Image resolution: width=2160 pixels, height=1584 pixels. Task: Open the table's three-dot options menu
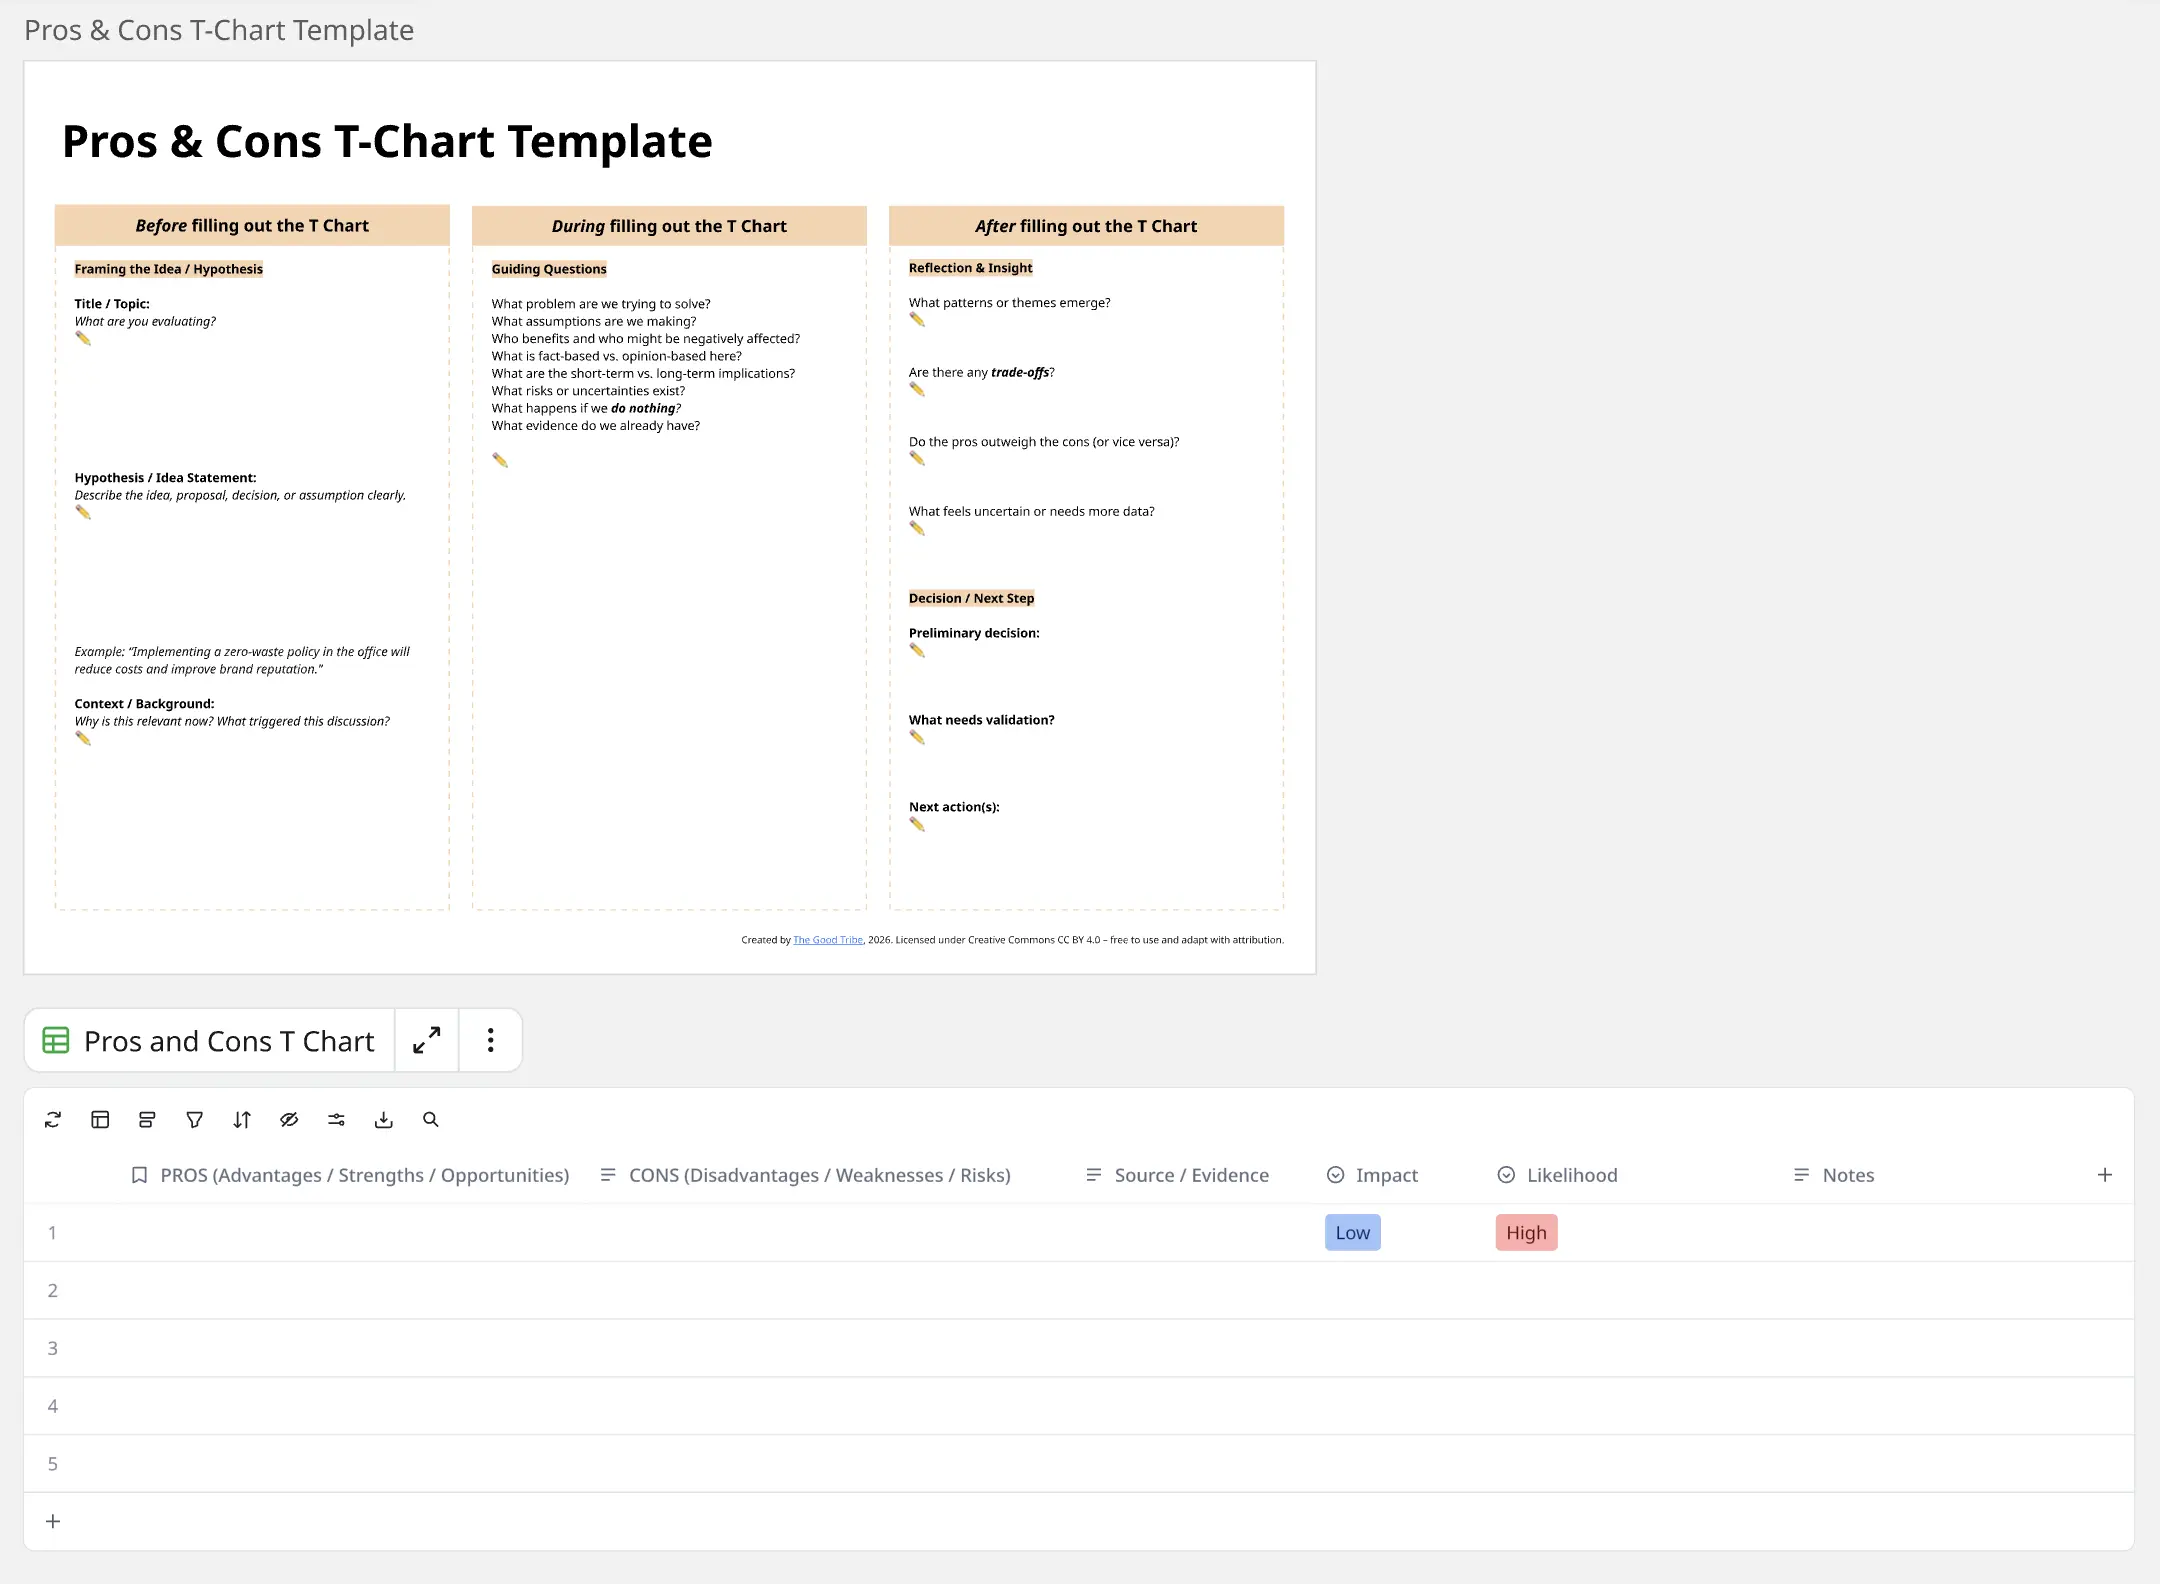coord(490,1040)
